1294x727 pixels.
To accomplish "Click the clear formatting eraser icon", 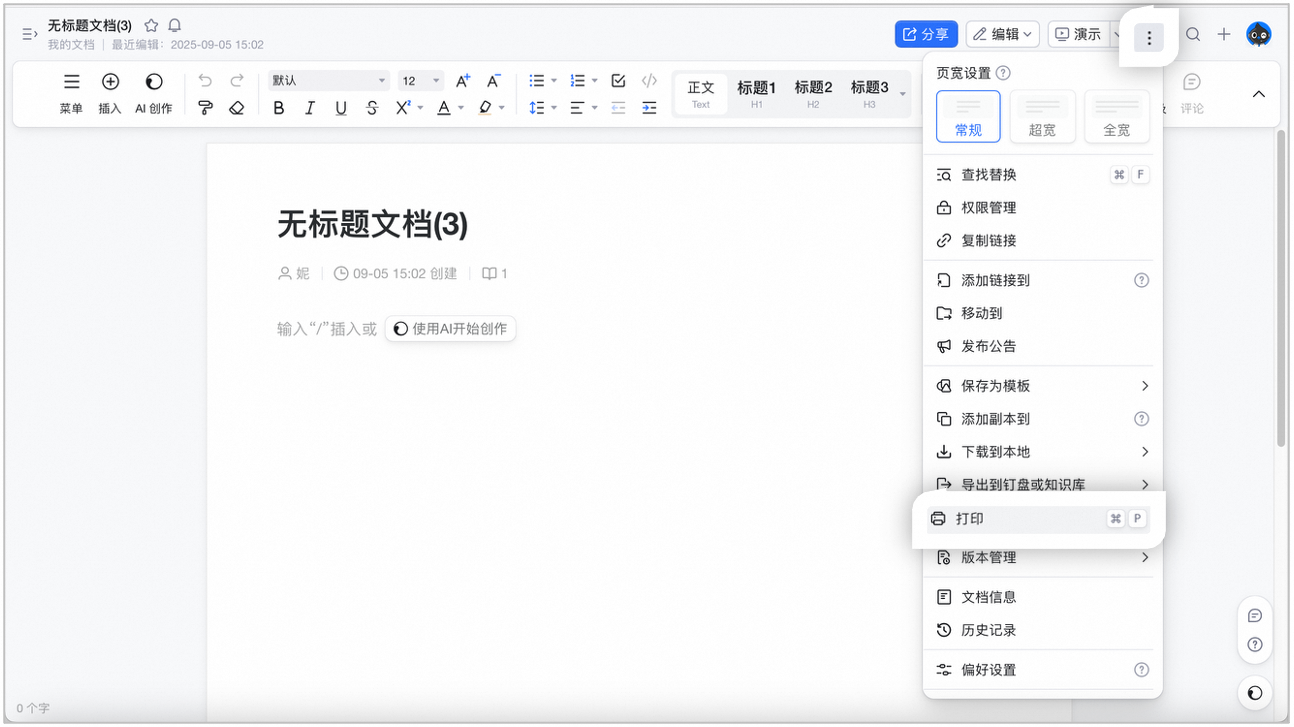I will coord(236,108).
